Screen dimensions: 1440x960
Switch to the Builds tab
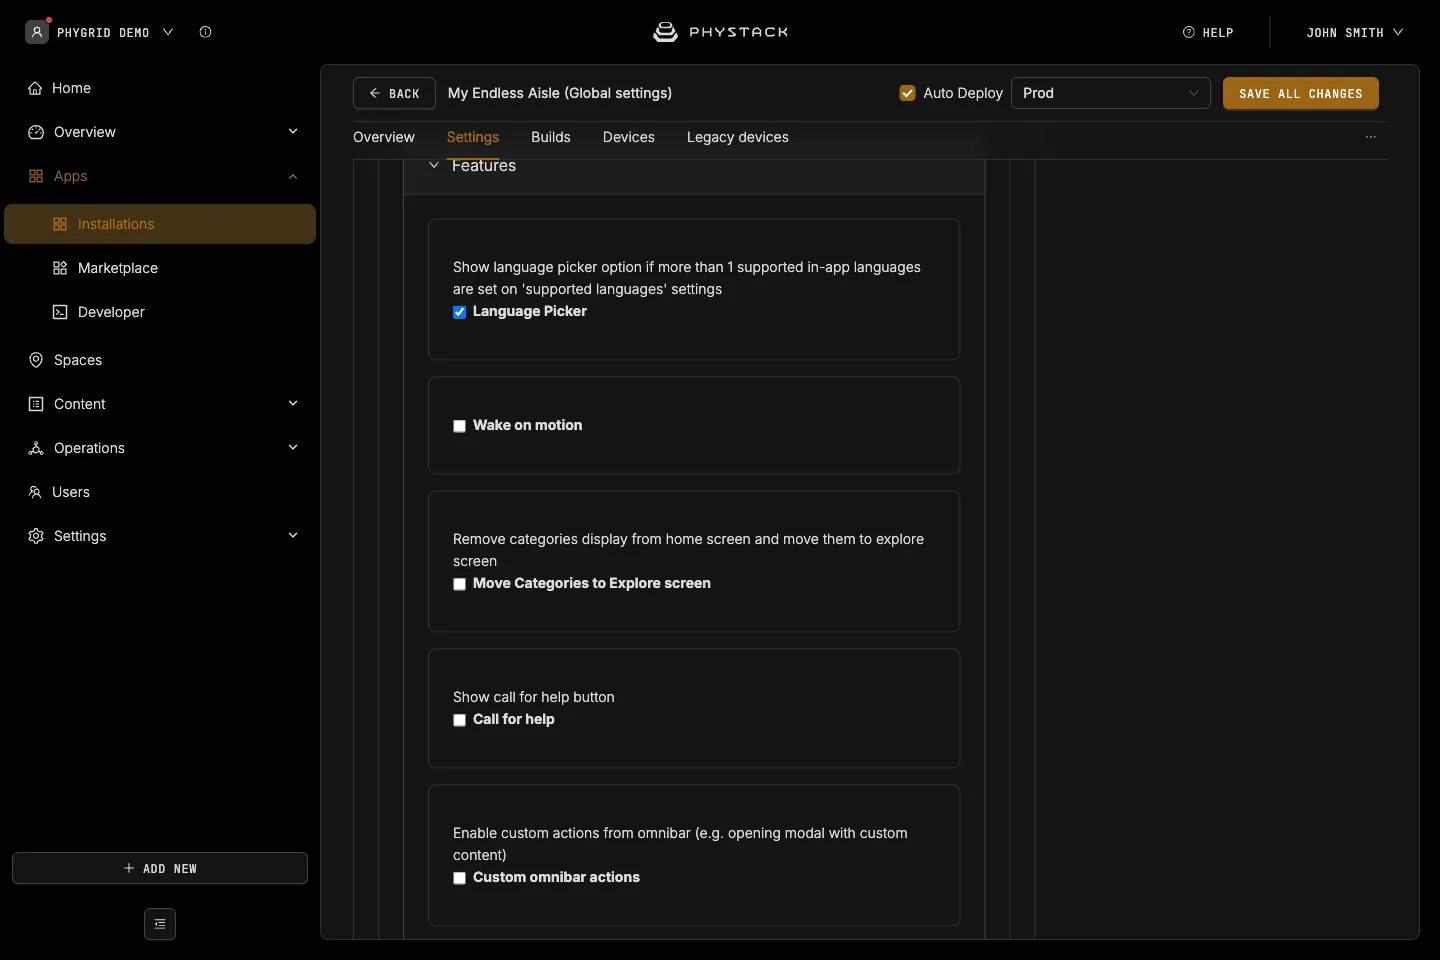pos(551,137)
